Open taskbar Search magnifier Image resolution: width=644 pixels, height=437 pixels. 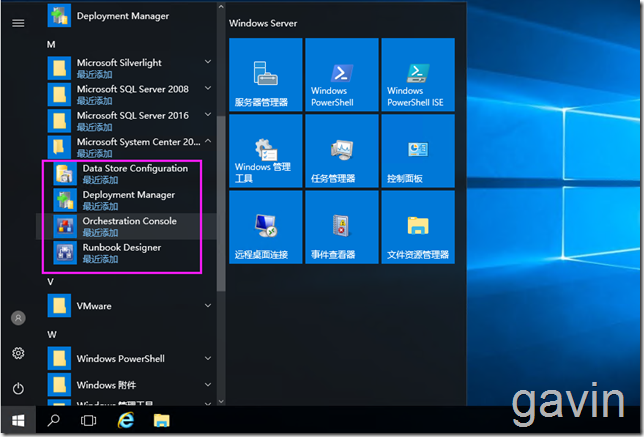coord(53,420)
